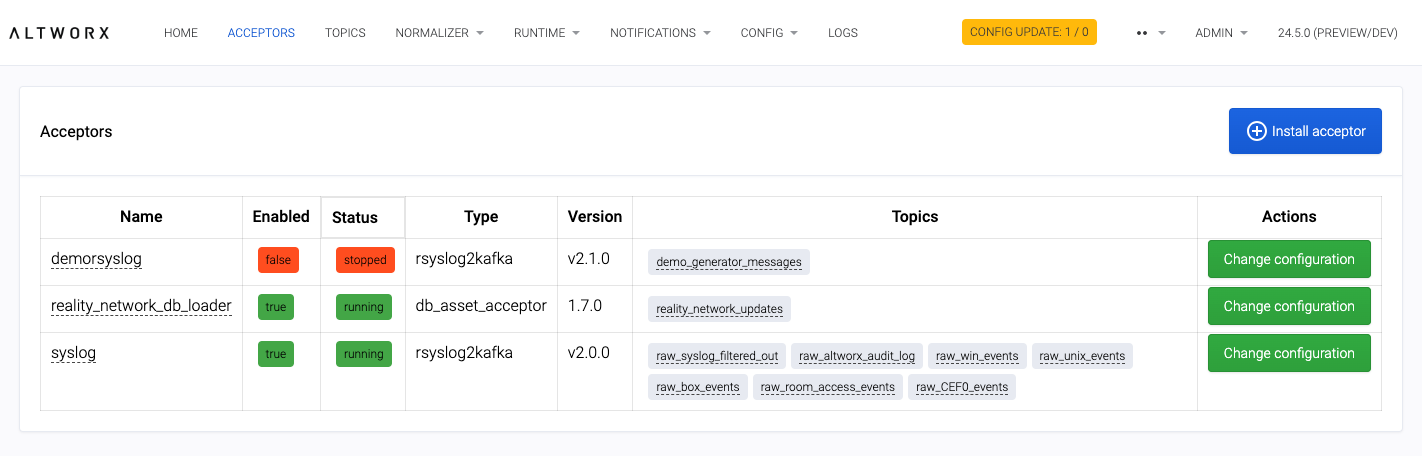The width and height of the screenshot is (1422, 456).
Task: Click the running status badge for syslog
Action: tap(363, 354)
